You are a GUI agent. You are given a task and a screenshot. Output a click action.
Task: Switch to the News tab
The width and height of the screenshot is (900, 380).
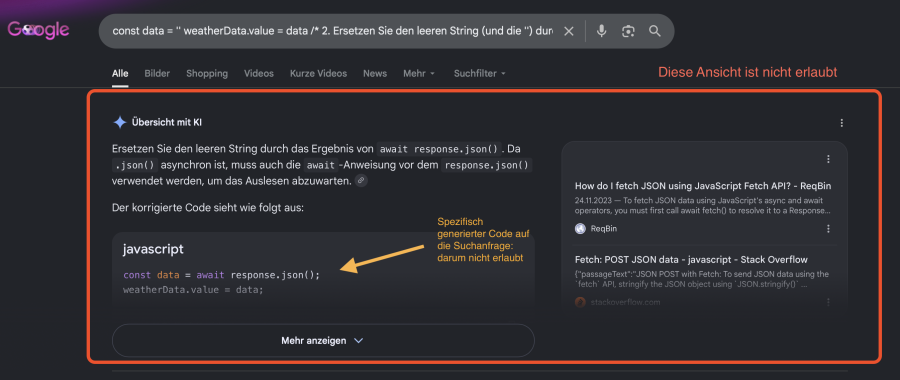(375, 73)
